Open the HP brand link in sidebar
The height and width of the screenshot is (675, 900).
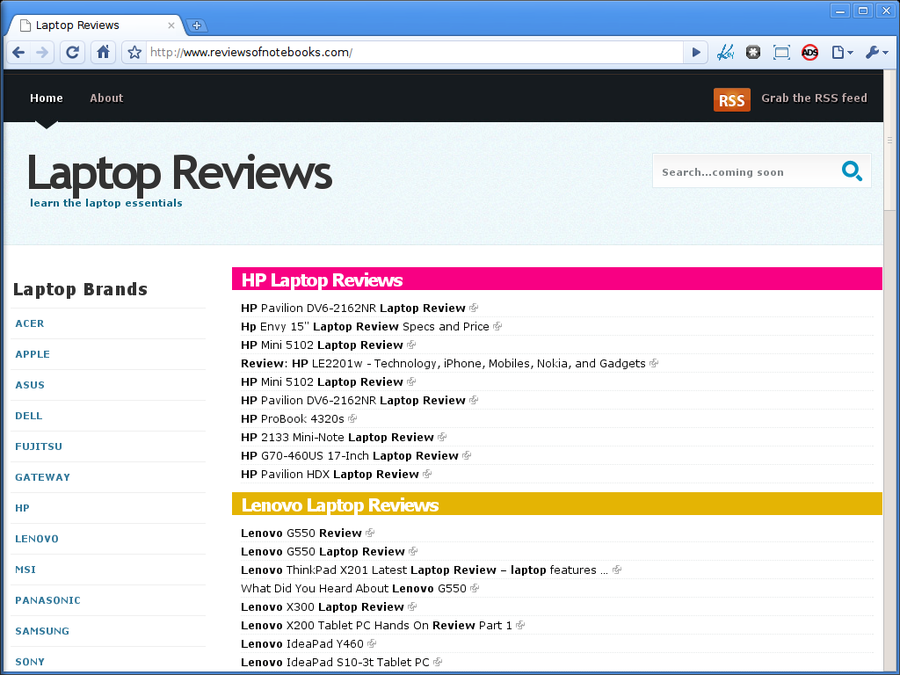pos(22,508)
